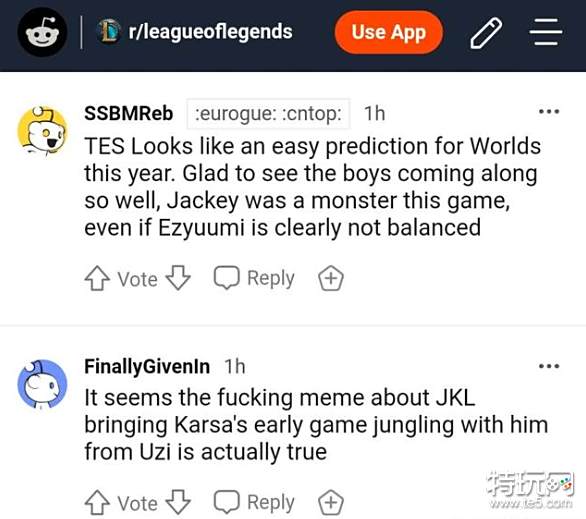Upvote FinallyGivenIn's comment
The width and height of the screenshot is (586, 519).
point(97,503)
